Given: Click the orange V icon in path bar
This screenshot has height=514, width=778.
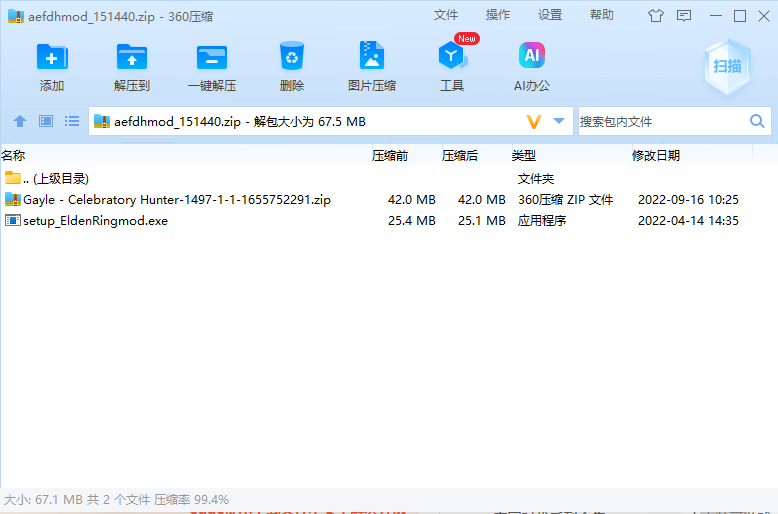Looking at the screenshot, I should (x=534, y=122).
